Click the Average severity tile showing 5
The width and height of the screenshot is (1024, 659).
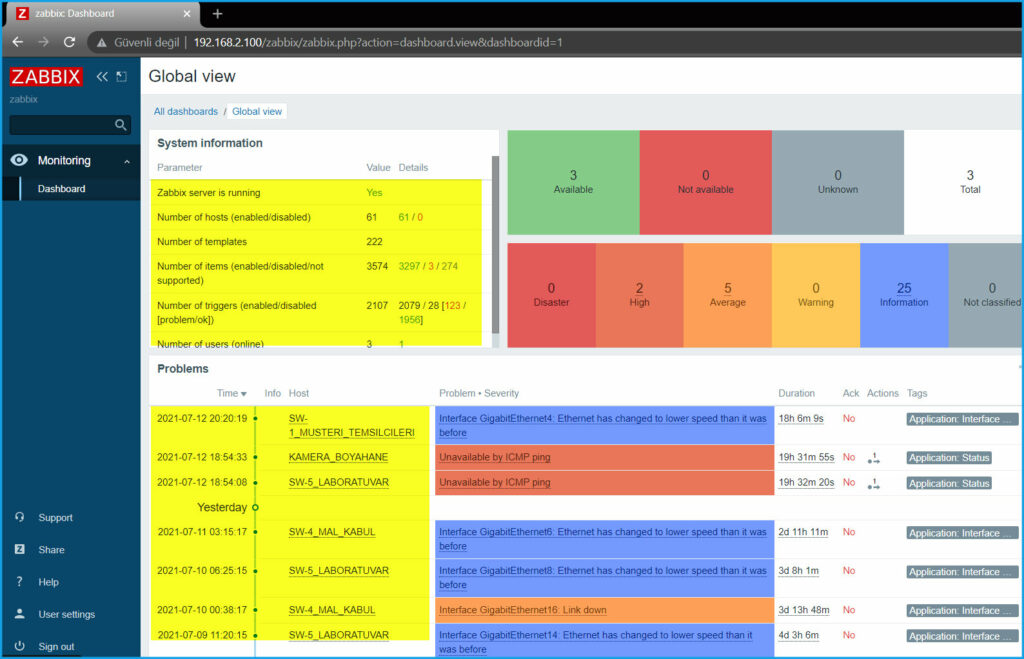pyautogui.click(x=728, y=295)
